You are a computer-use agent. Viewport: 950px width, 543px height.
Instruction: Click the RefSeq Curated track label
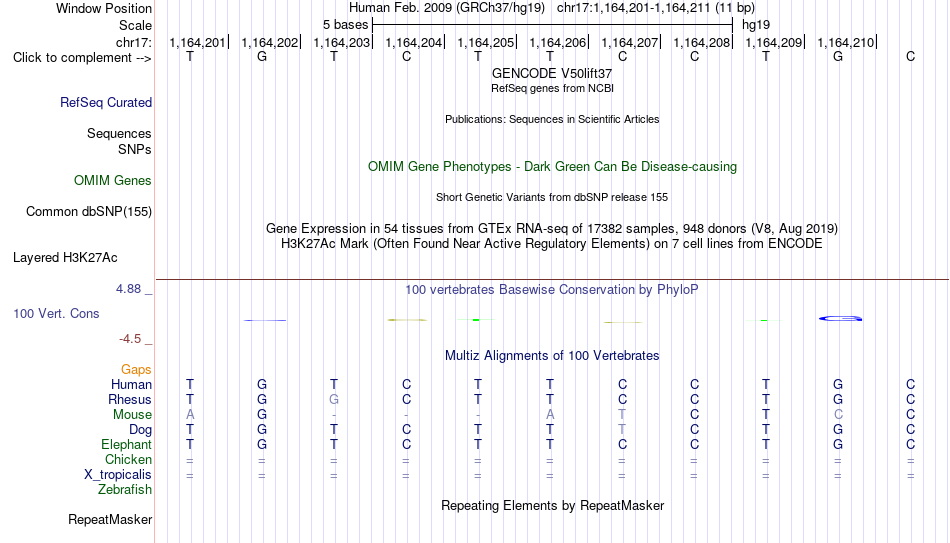106,102
